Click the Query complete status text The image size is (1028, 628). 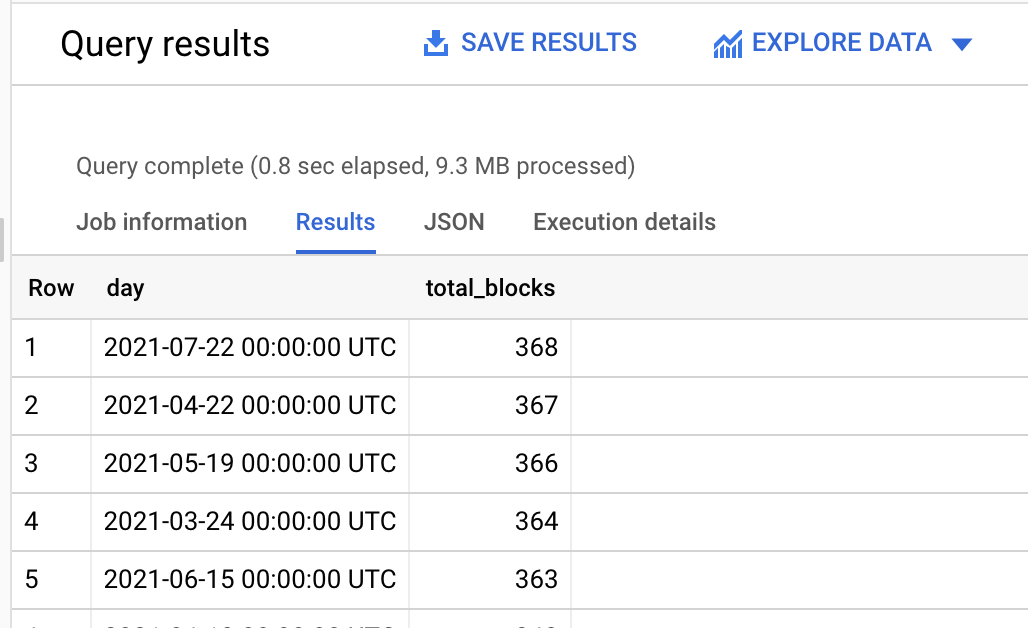(355, 166)
